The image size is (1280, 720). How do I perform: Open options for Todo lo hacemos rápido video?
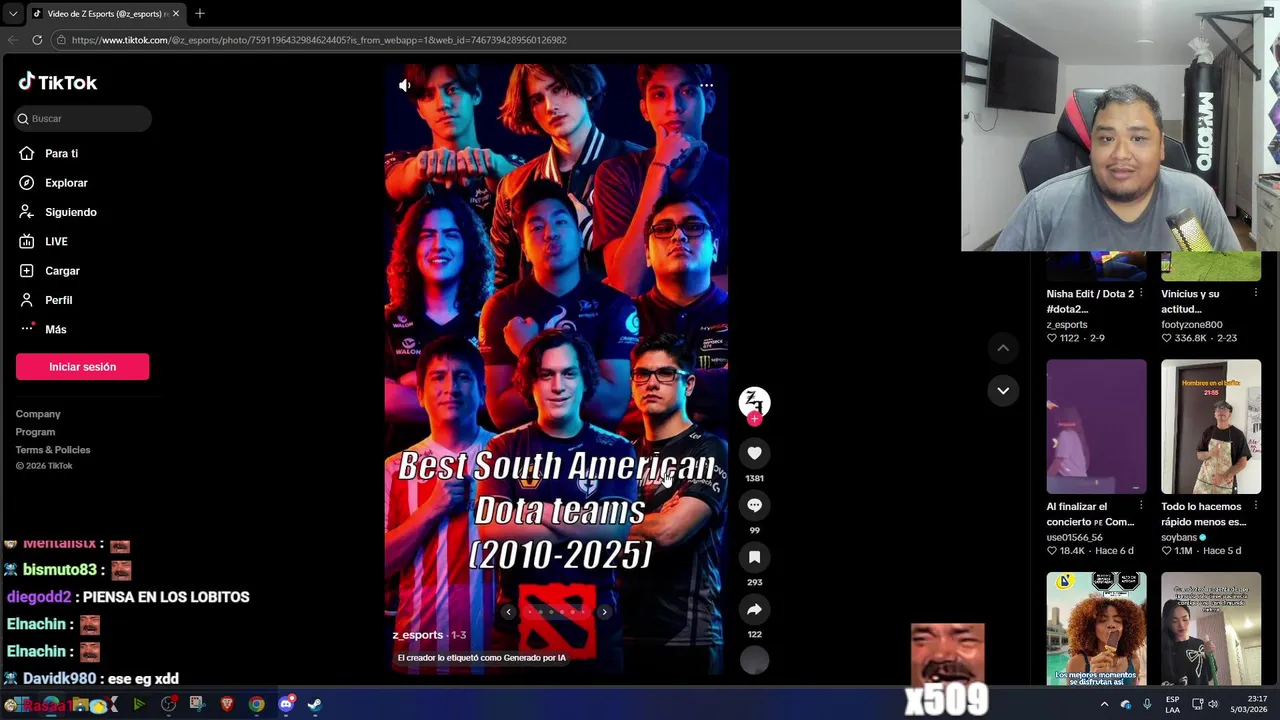(x=1256, y=506)
